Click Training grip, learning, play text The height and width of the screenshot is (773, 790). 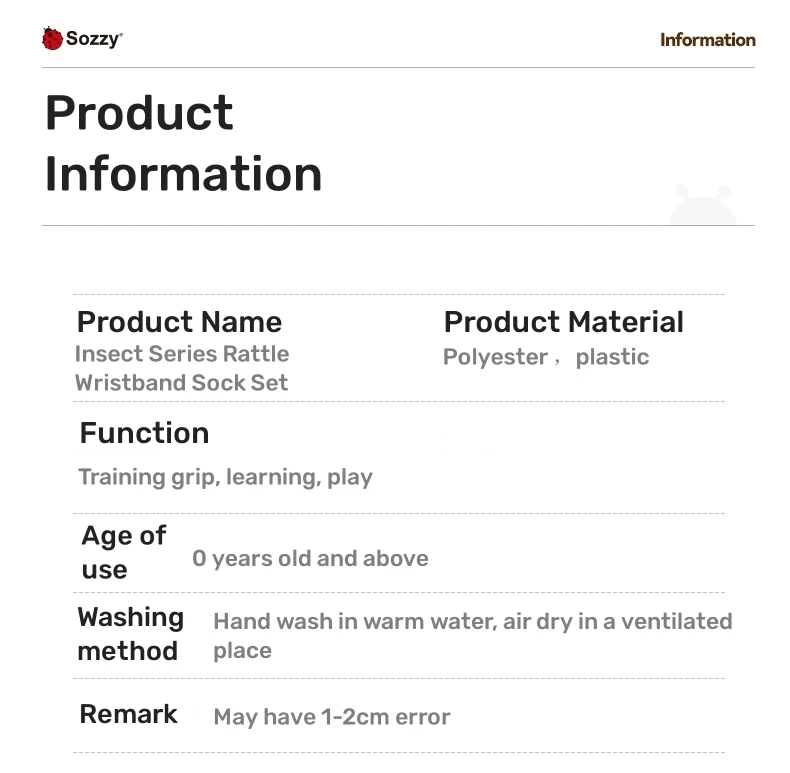point(225,477)
